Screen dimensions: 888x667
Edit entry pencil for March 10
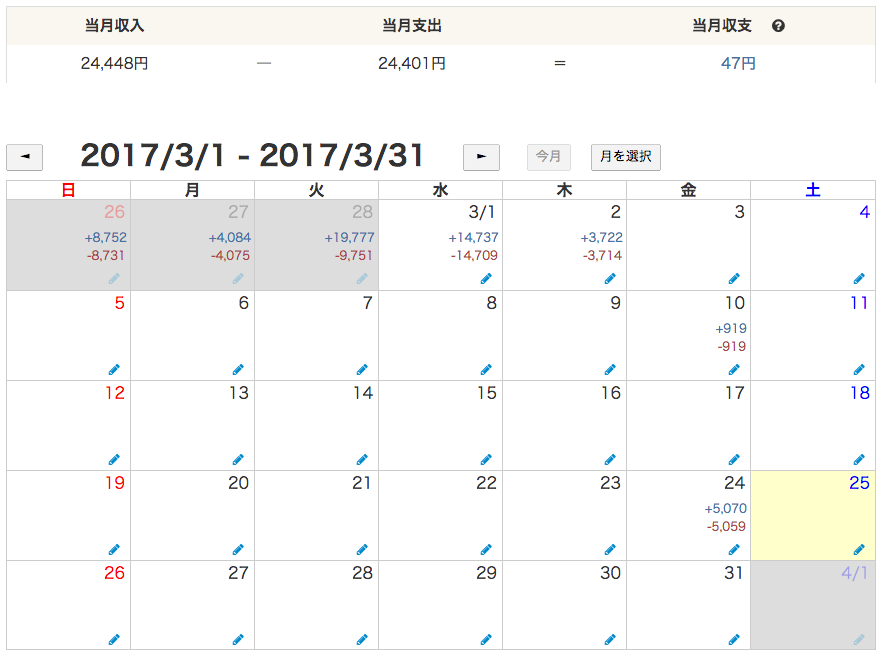(734, 370)
